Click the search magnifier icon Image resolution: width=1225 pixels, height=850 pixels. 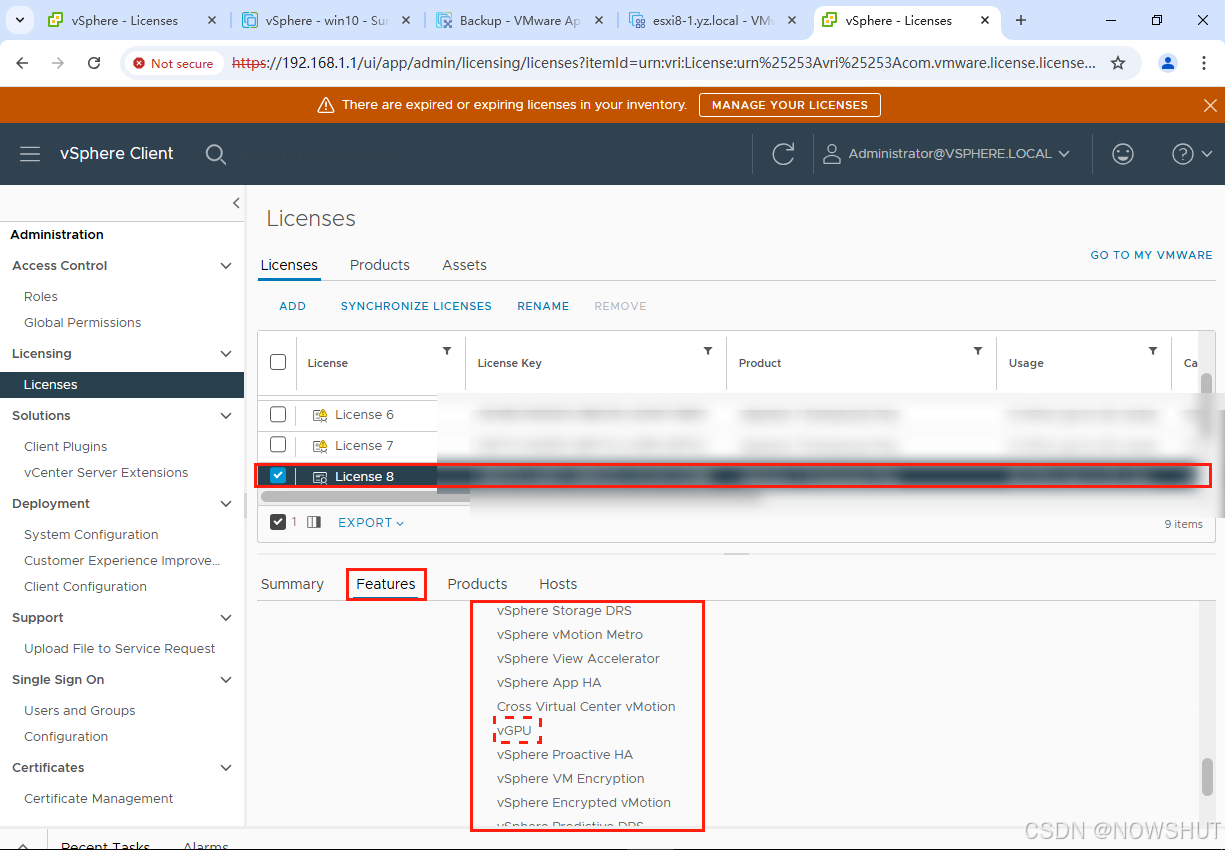click(215, 154)
